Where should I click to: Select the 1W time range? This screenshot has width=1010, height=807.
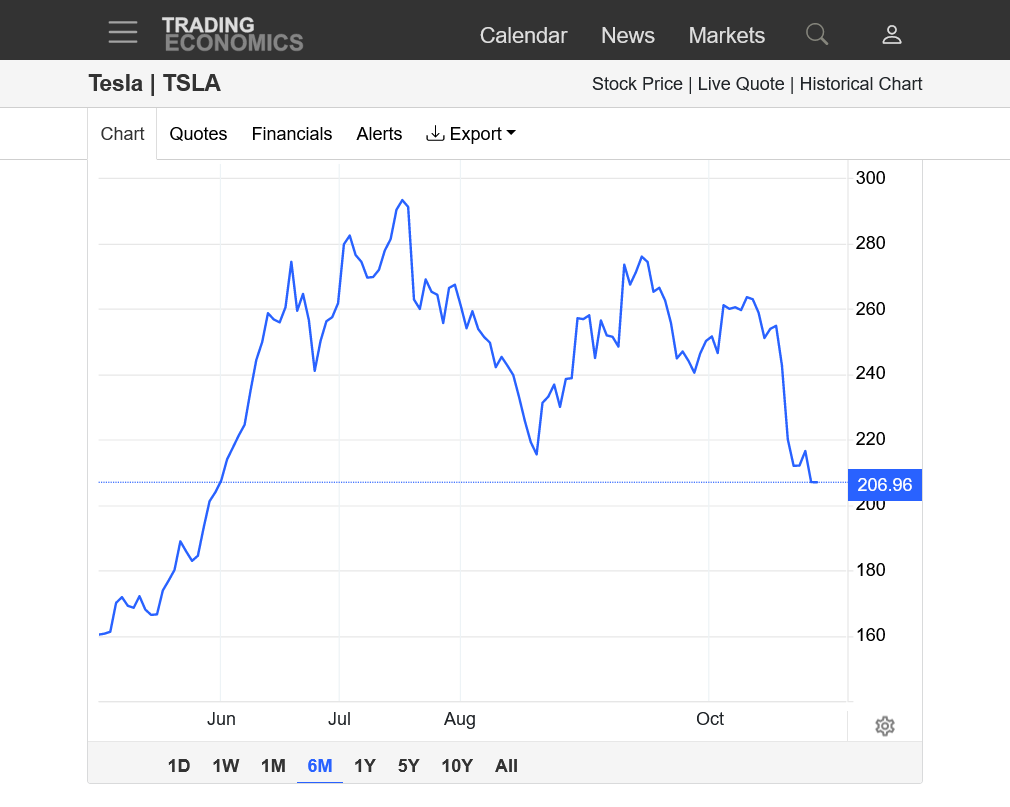coord(225,766)
